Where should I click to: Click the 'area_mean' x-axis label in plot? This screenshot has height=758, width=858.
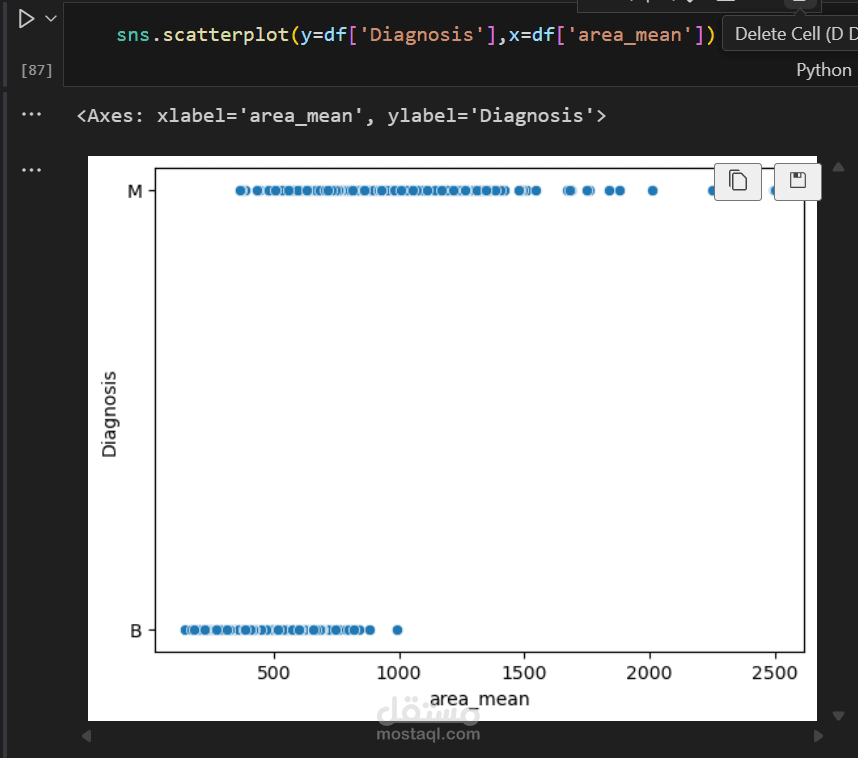pyautogui.click(x=479, y=699)
